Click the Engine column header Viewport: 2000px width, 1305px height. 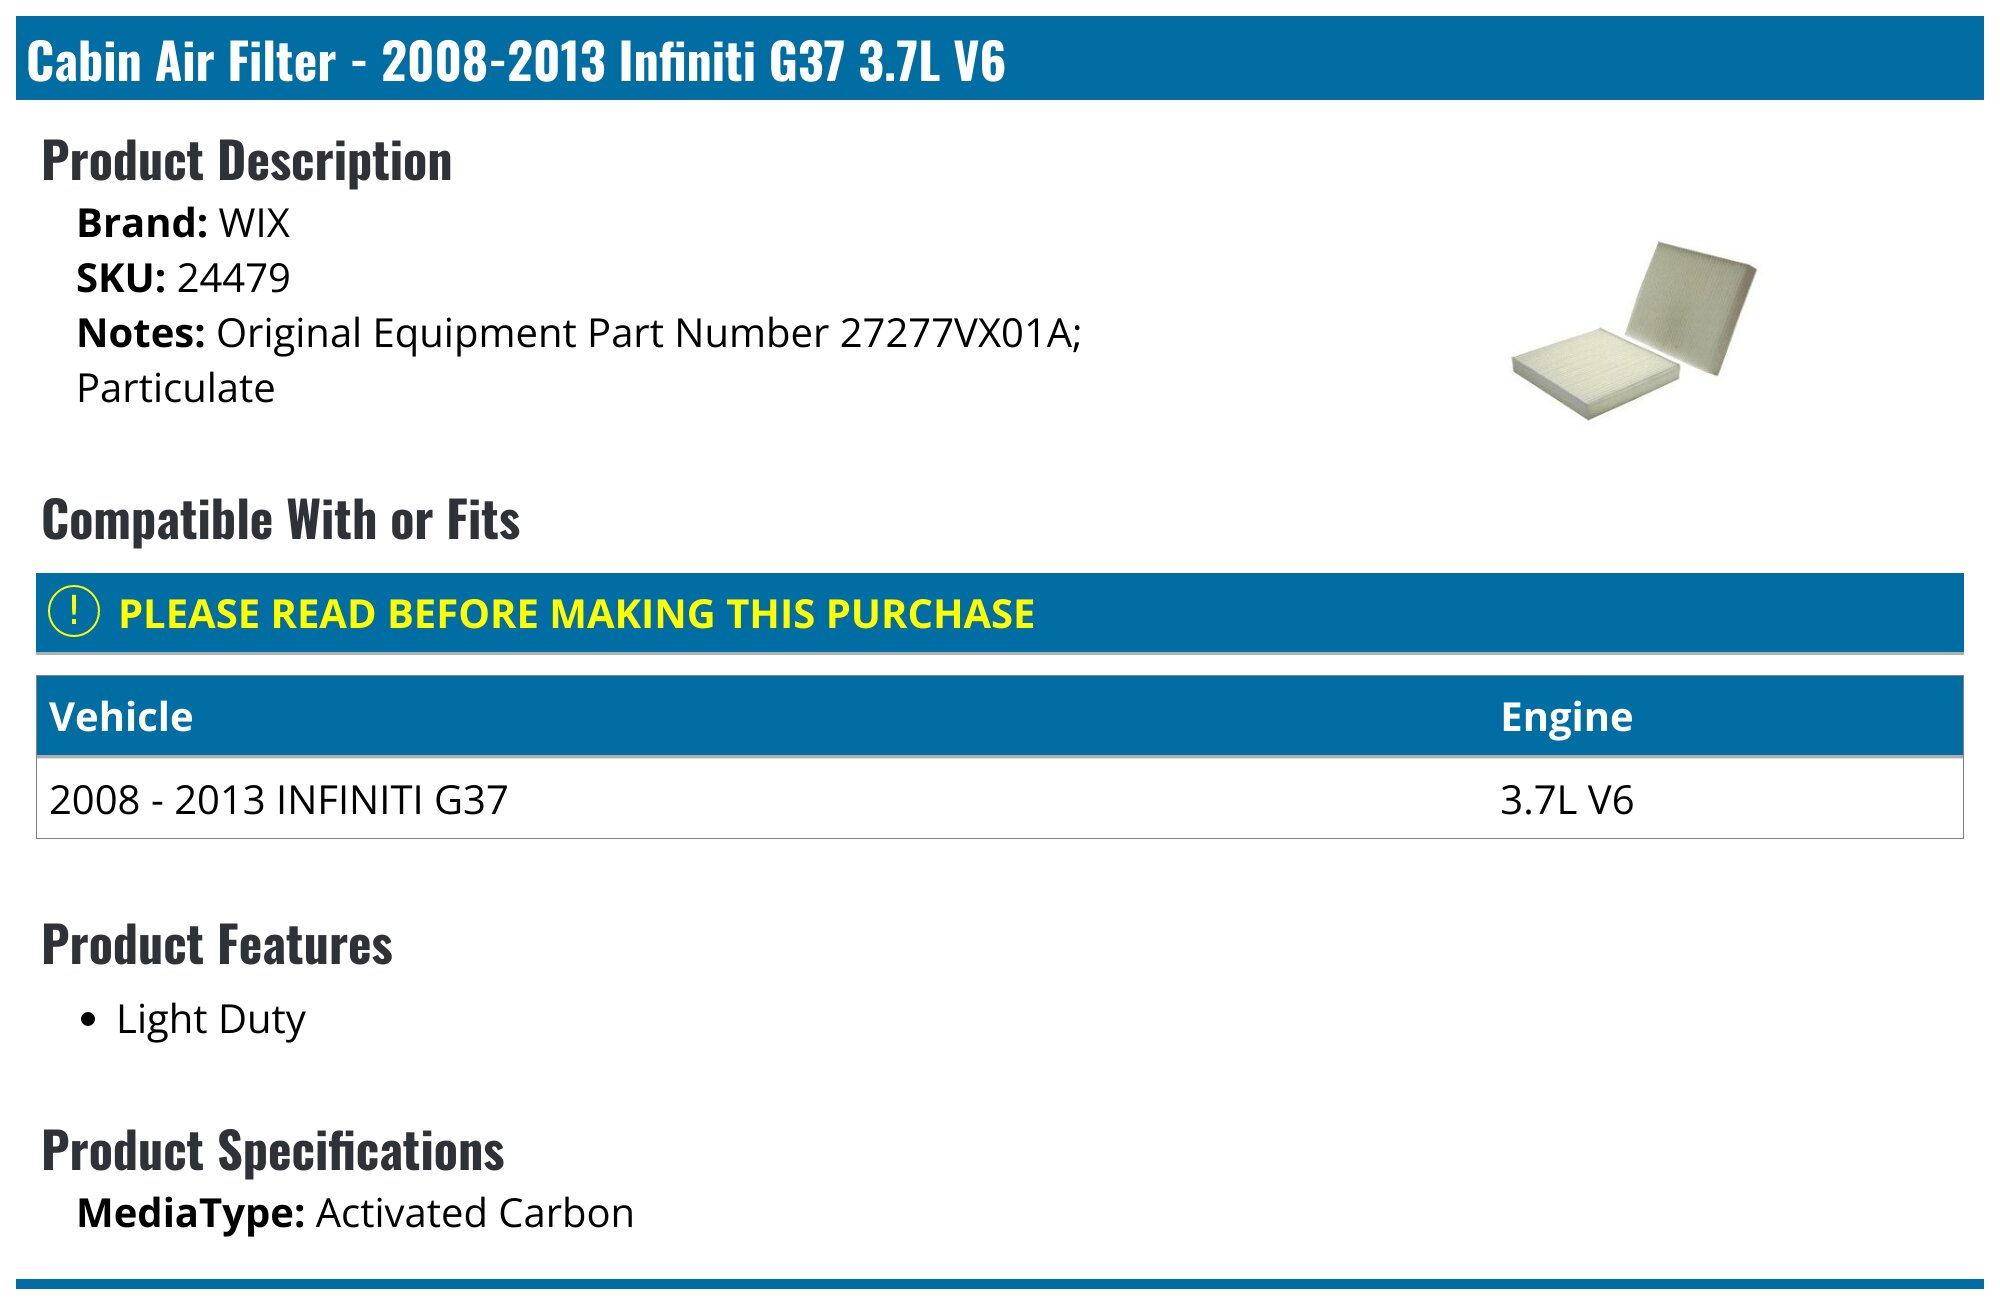pyautogui.click(x=1566, y=717)
